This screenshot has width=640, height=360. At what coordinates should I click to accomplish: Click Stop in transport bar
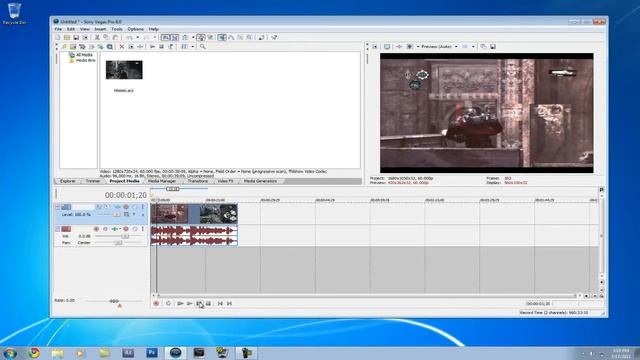pyautogui.click(x=208, y=303)
